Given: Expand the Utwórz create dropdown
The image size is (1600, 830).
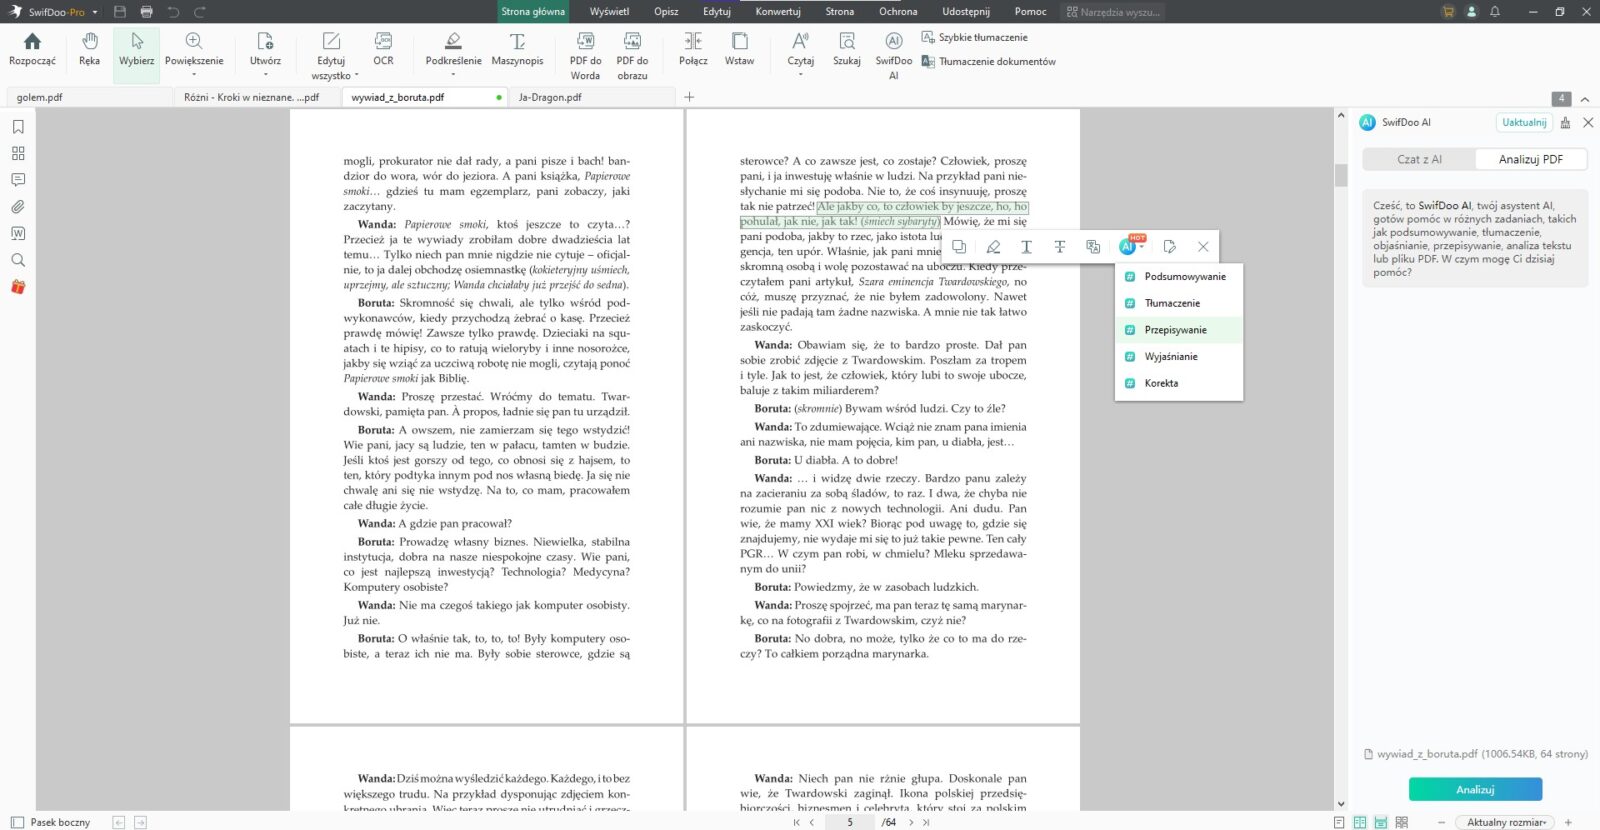Looking at the screenshot, I should point(265,74).
